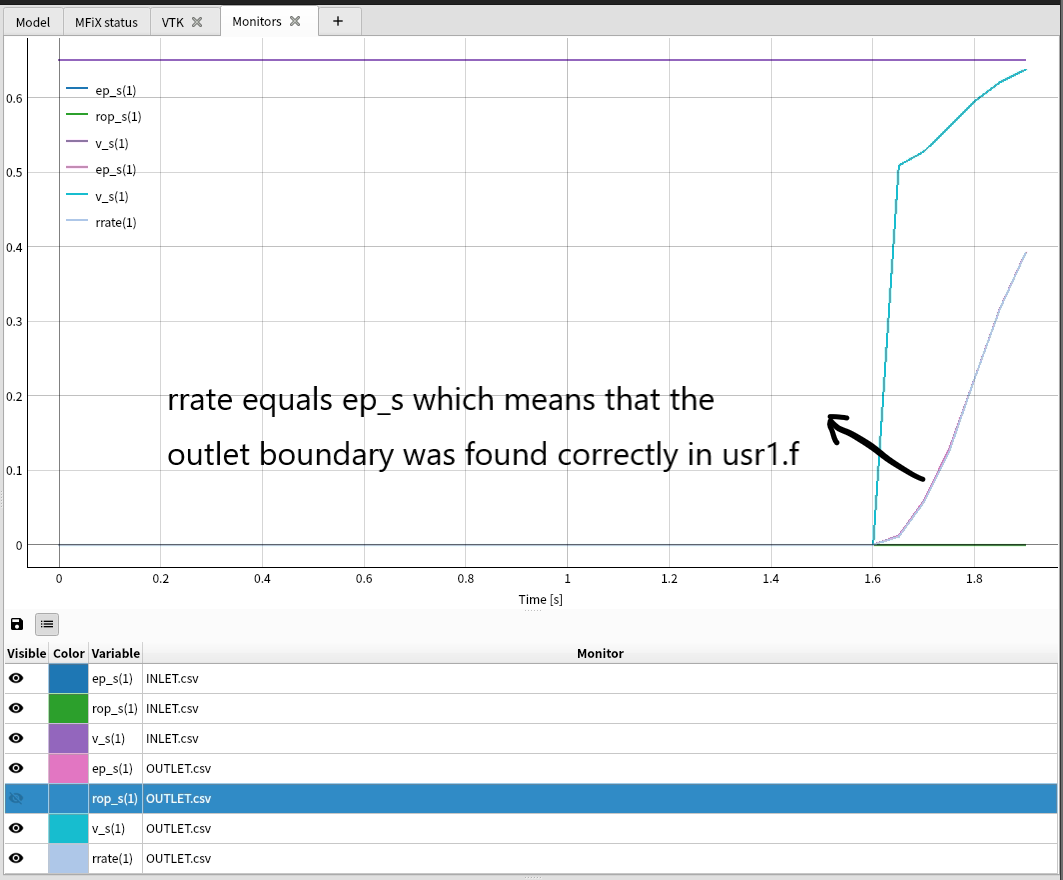Toggle visibility of v_s(1) INLET.csv

pyautogui.click(x=16, y=738)
